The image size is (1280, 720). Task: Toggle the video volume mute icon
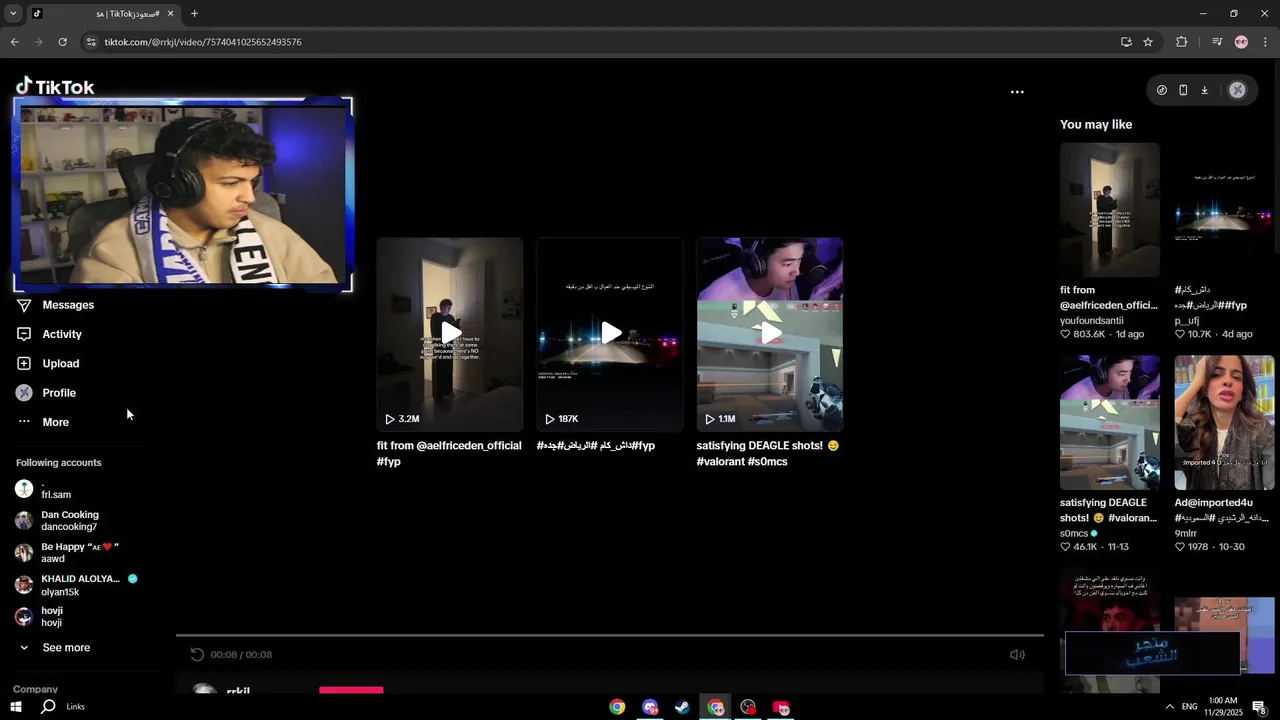point(1017,655)
